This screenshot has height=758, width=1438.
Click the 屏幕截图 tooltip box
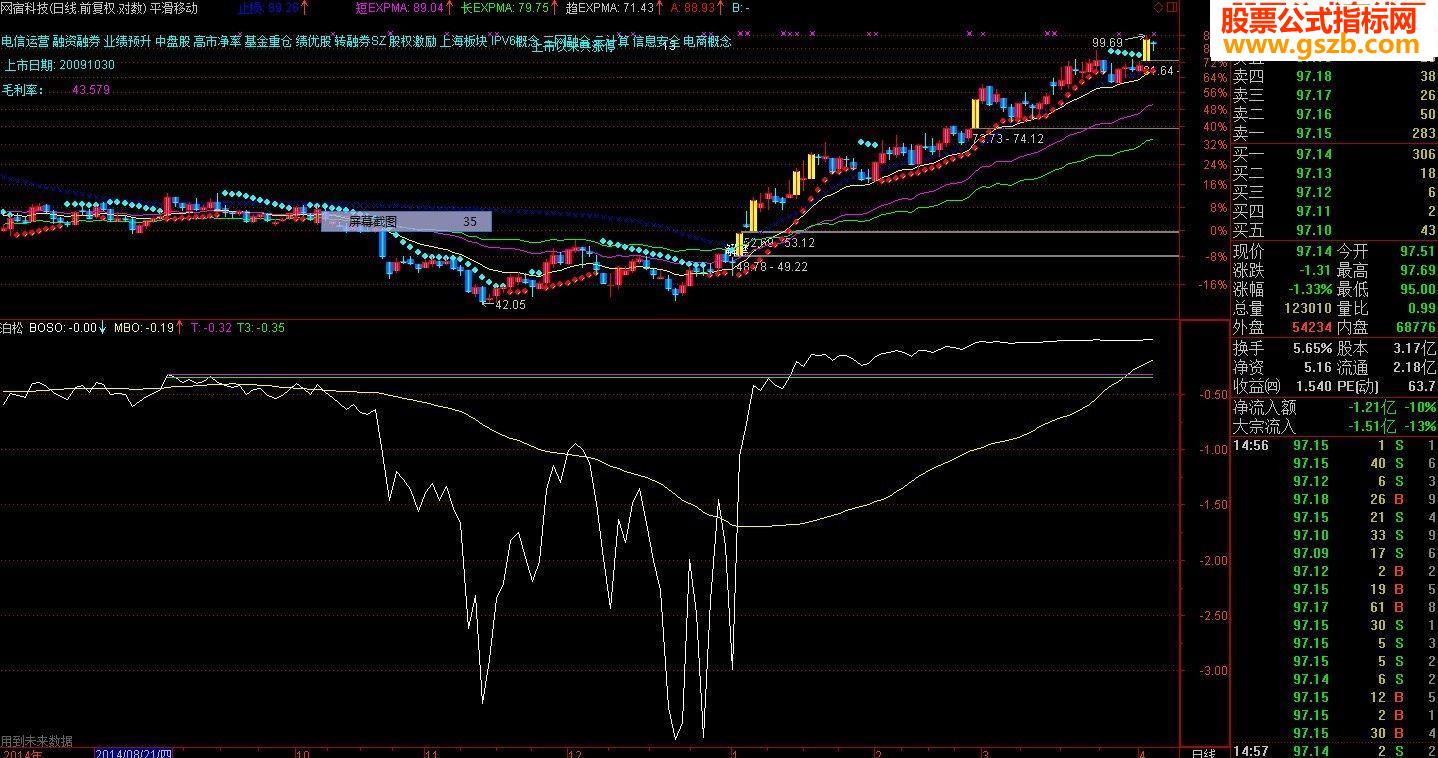[406, 222]
